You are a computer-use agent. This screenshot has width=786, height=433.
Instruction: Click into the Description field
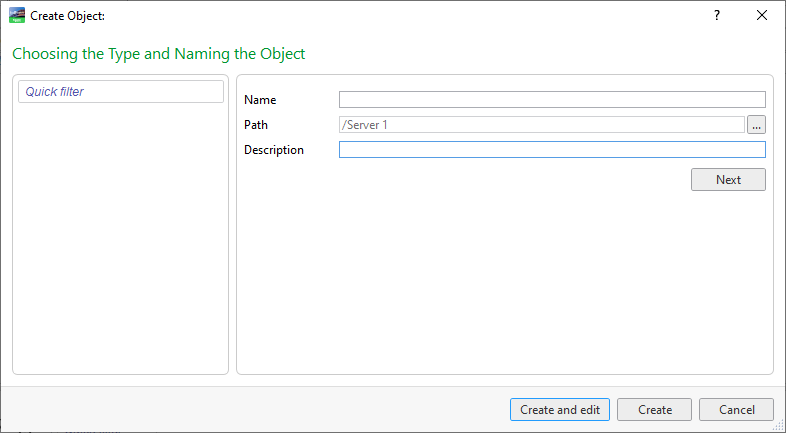pos(552,150)
